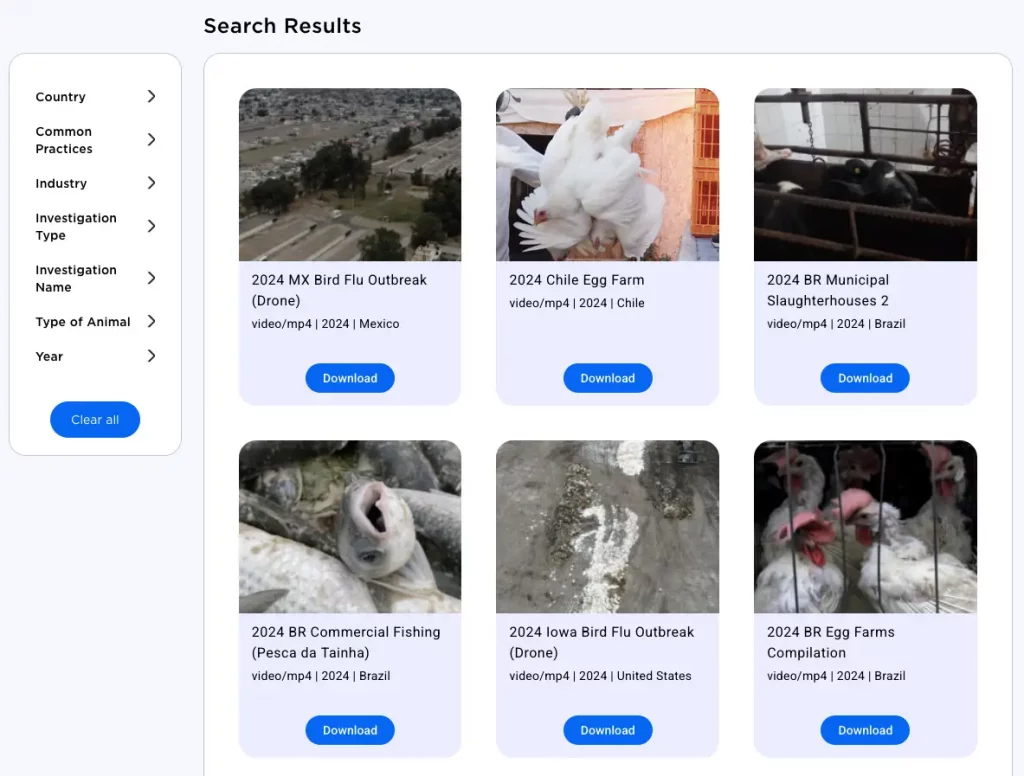Expand the Common Practices filter
The image size is (1024, 776).
(x=151, y=140)
